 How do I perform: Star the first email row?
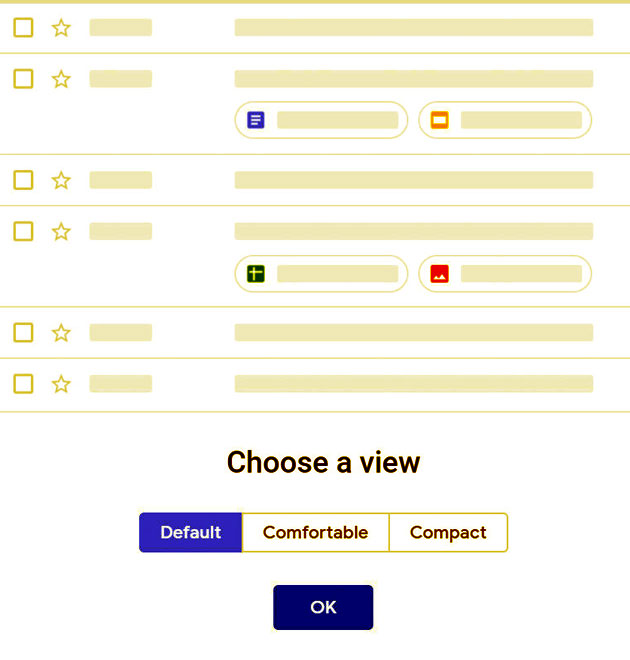click(x=61, y=28)
